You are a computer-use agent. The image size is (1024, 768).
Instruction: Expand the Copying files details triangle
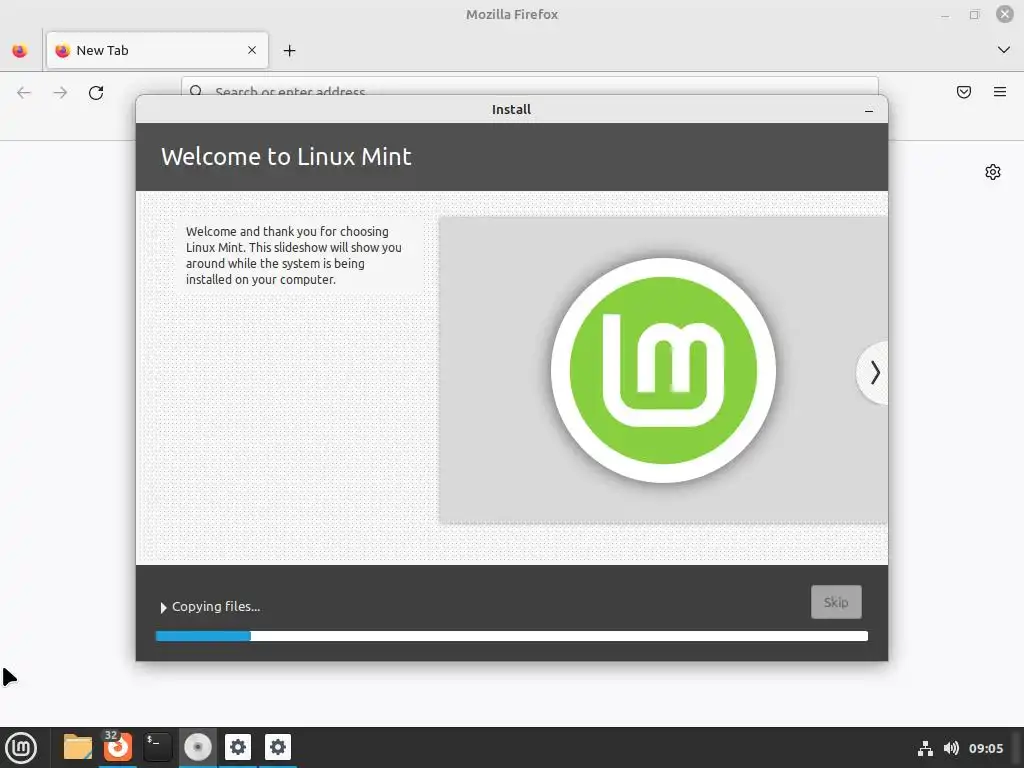click(x=163, y=607)
